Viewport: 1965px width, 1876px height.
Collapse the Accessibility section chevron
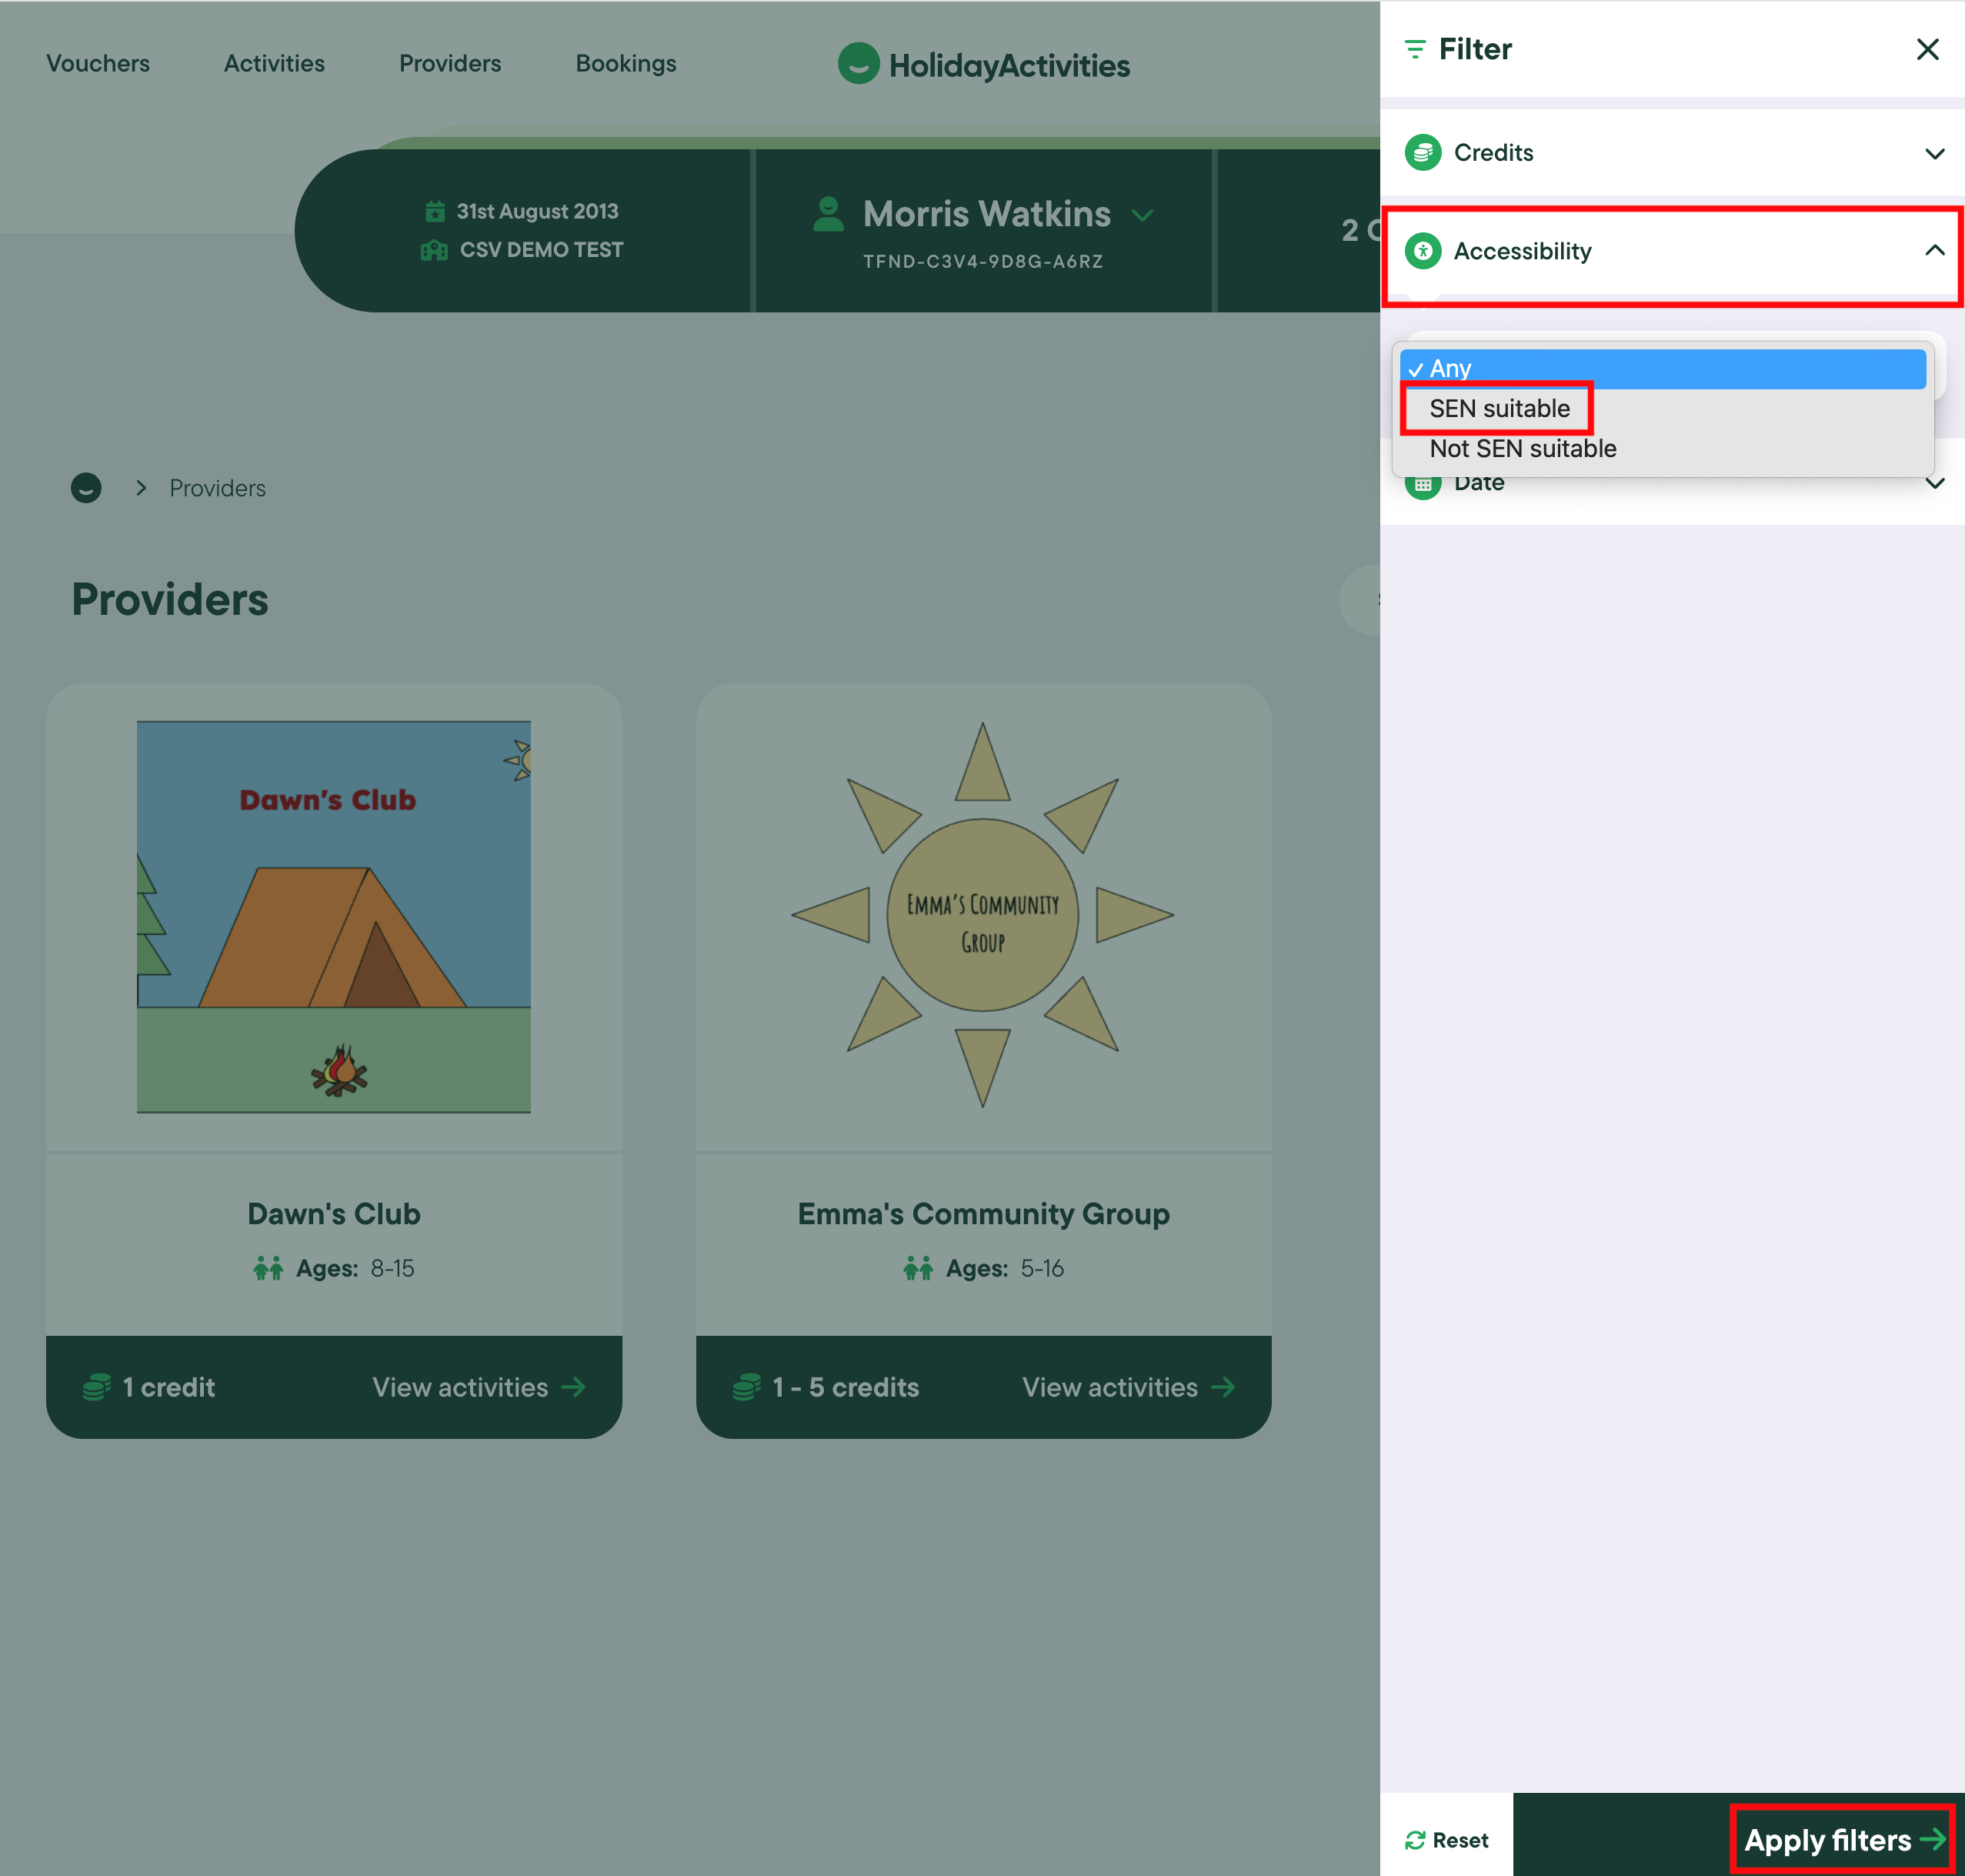pos(1933,251)
